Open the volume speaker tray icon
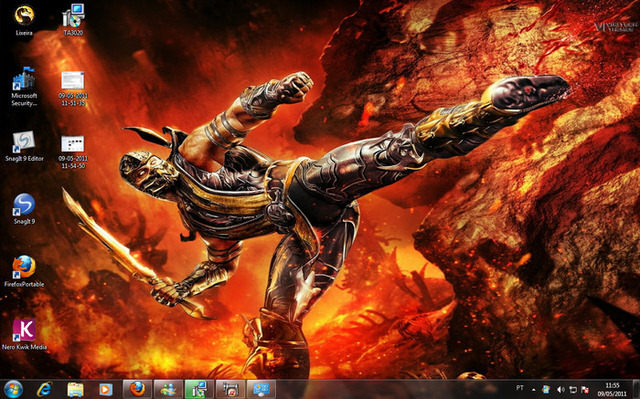 pyautogui.click(x=561, y=390)
